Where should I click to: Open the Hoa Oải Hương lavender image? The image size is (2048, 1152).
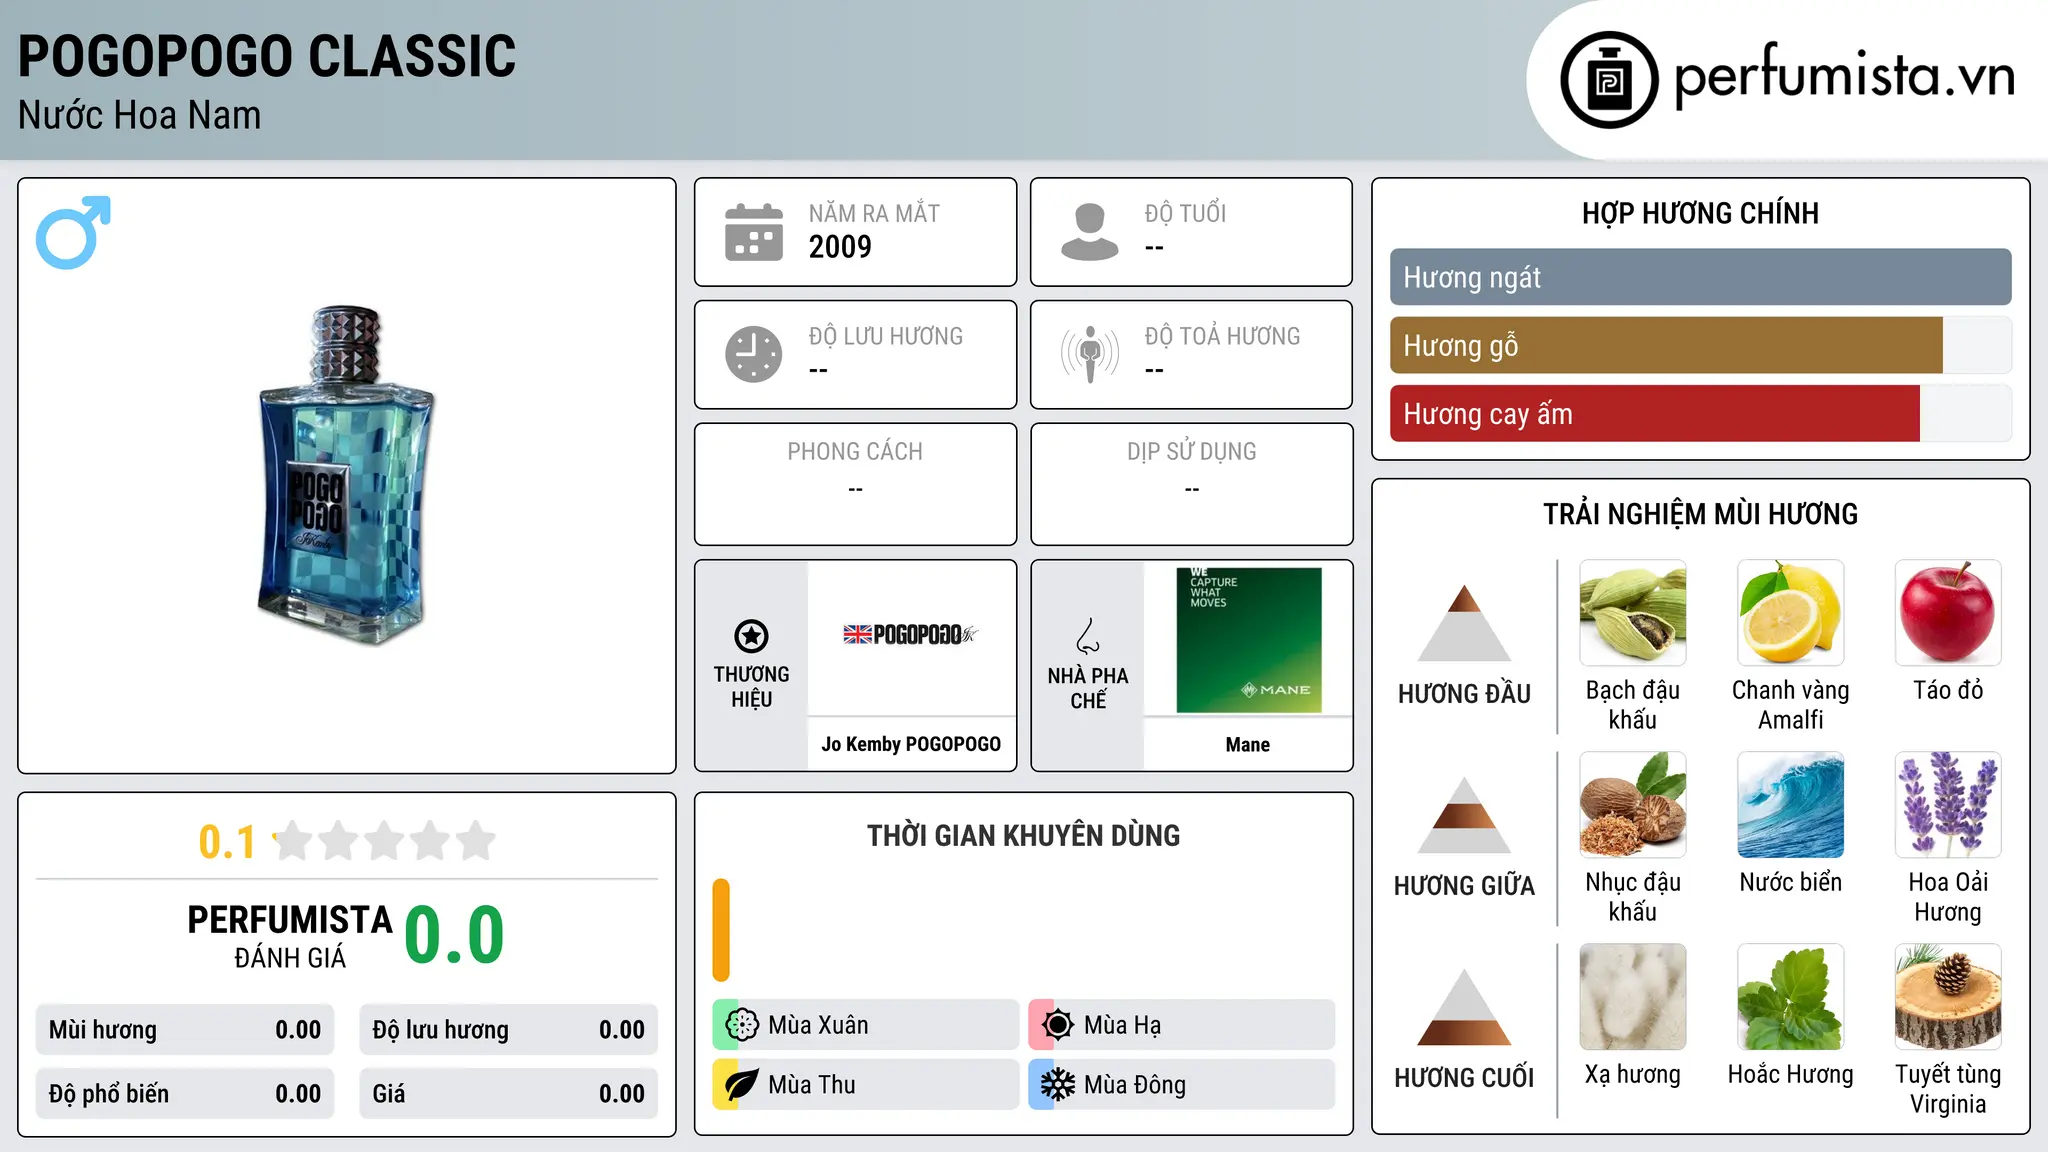click(x=1948, y=805)
